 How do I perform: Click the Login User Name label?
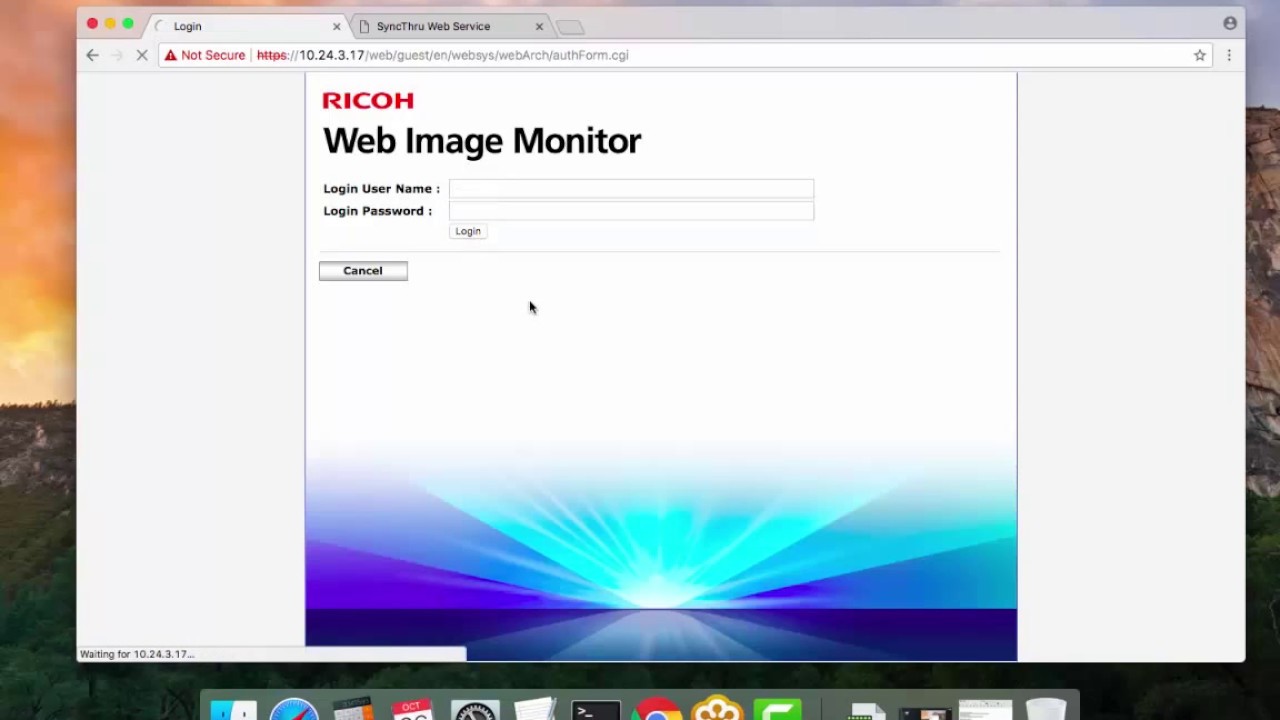click(x=381, y=189)
